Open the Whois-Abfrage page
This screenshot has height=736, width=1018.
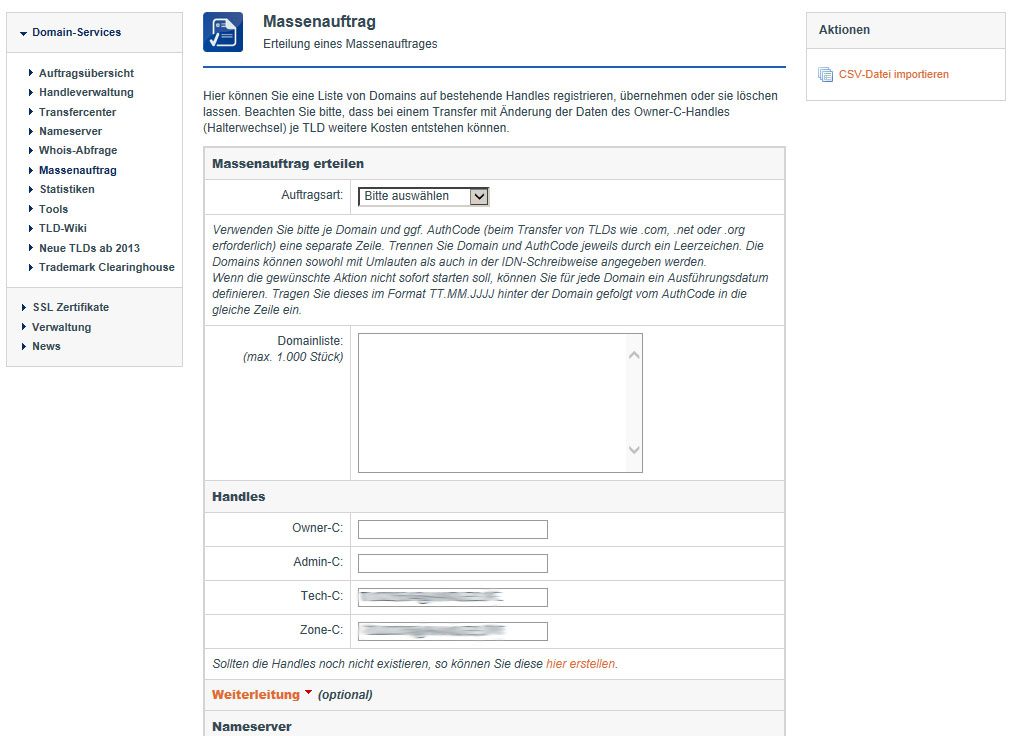pos(78,151)
